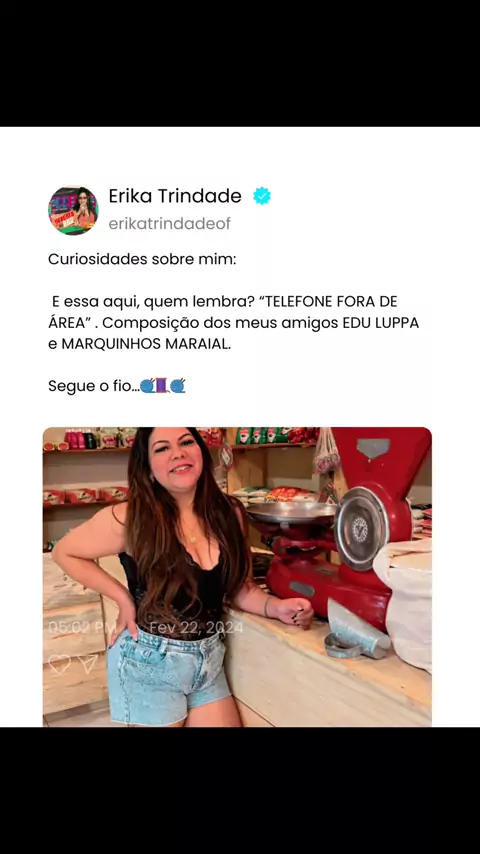Viewport: 480px width, 854px height.
Task: Open the photo of the smiling woman
Action: (x=237, y=577)
